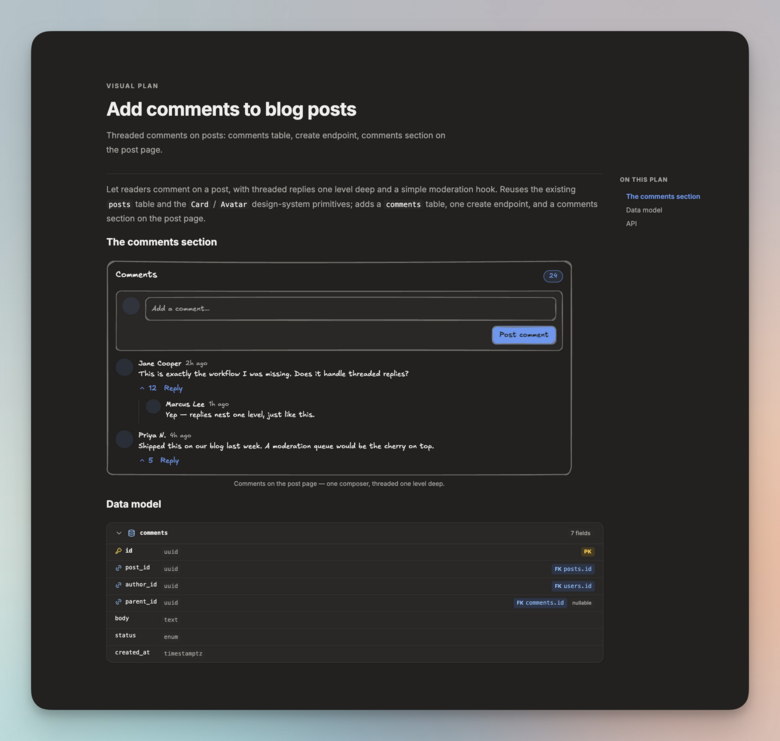Select the created_at field name

click(132, 652)
